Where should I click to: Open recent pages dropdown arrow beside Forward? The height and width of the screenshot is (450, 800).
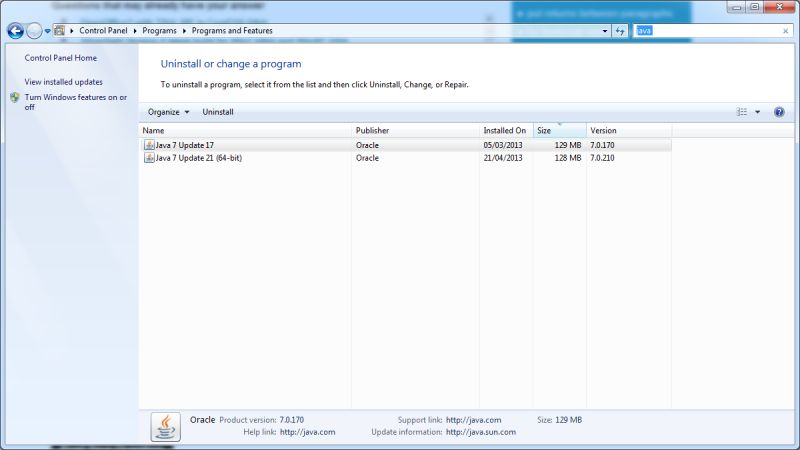47,31
